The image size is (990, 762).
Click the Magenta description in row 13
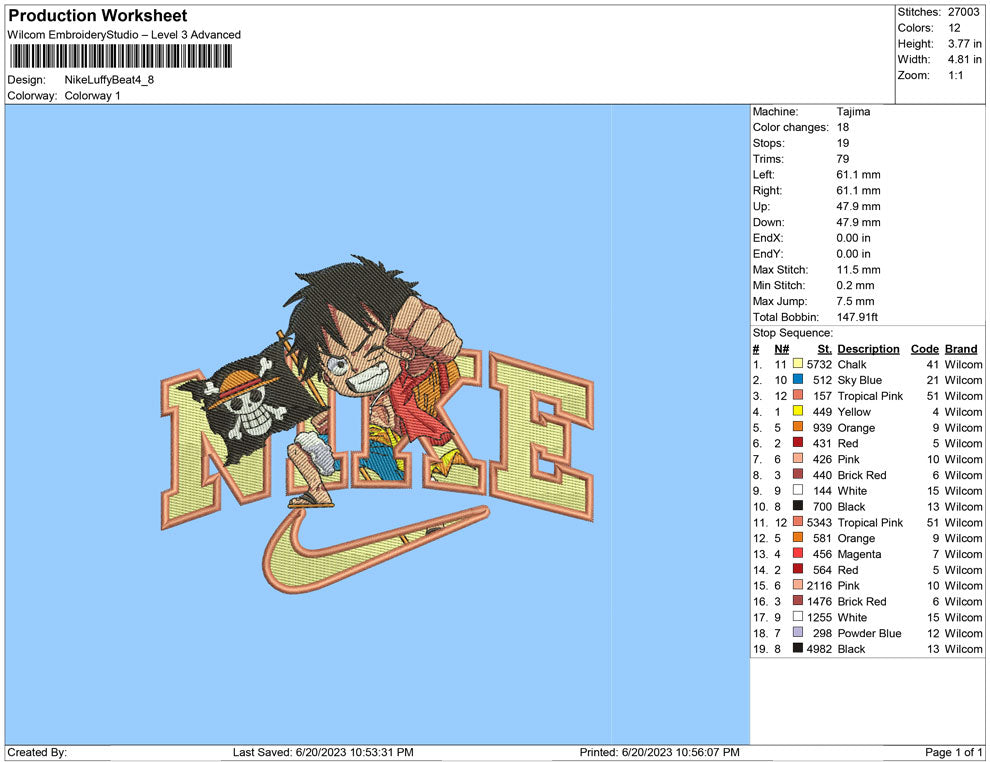pyautogui.click(x=859, y=554)
